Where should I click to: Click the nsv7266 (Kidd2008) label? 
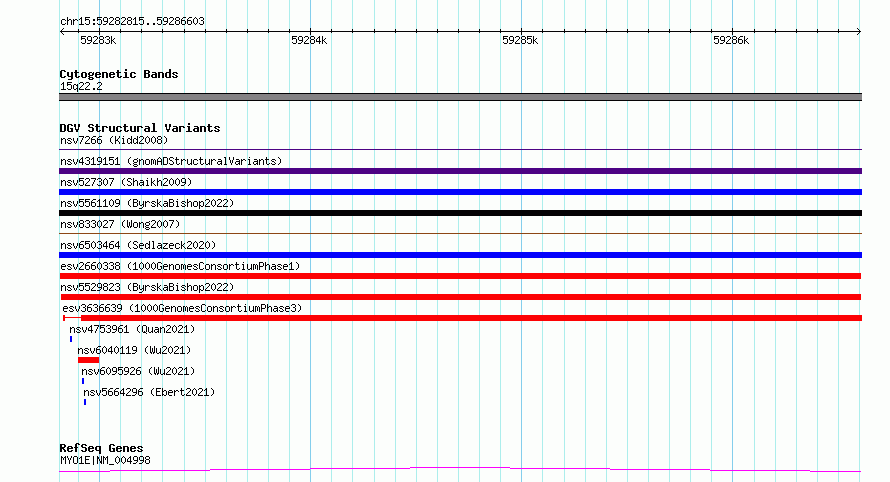[x=114, y=140]
